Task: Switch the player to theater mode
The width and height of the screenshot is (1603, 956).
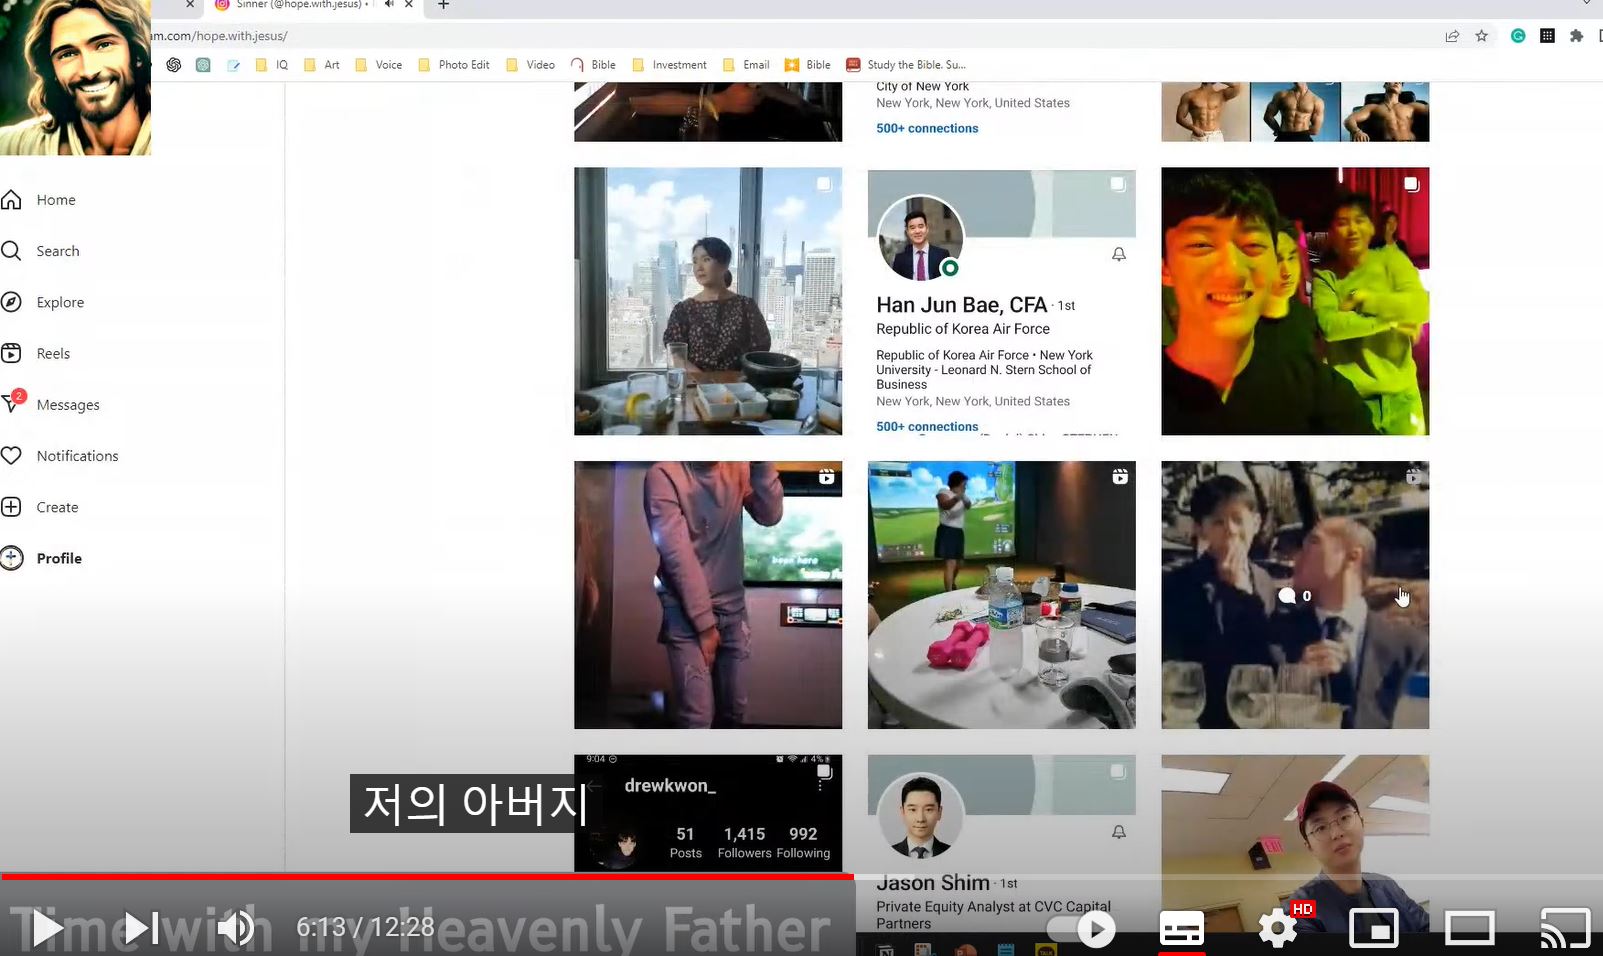Action: coord(1469,928)
